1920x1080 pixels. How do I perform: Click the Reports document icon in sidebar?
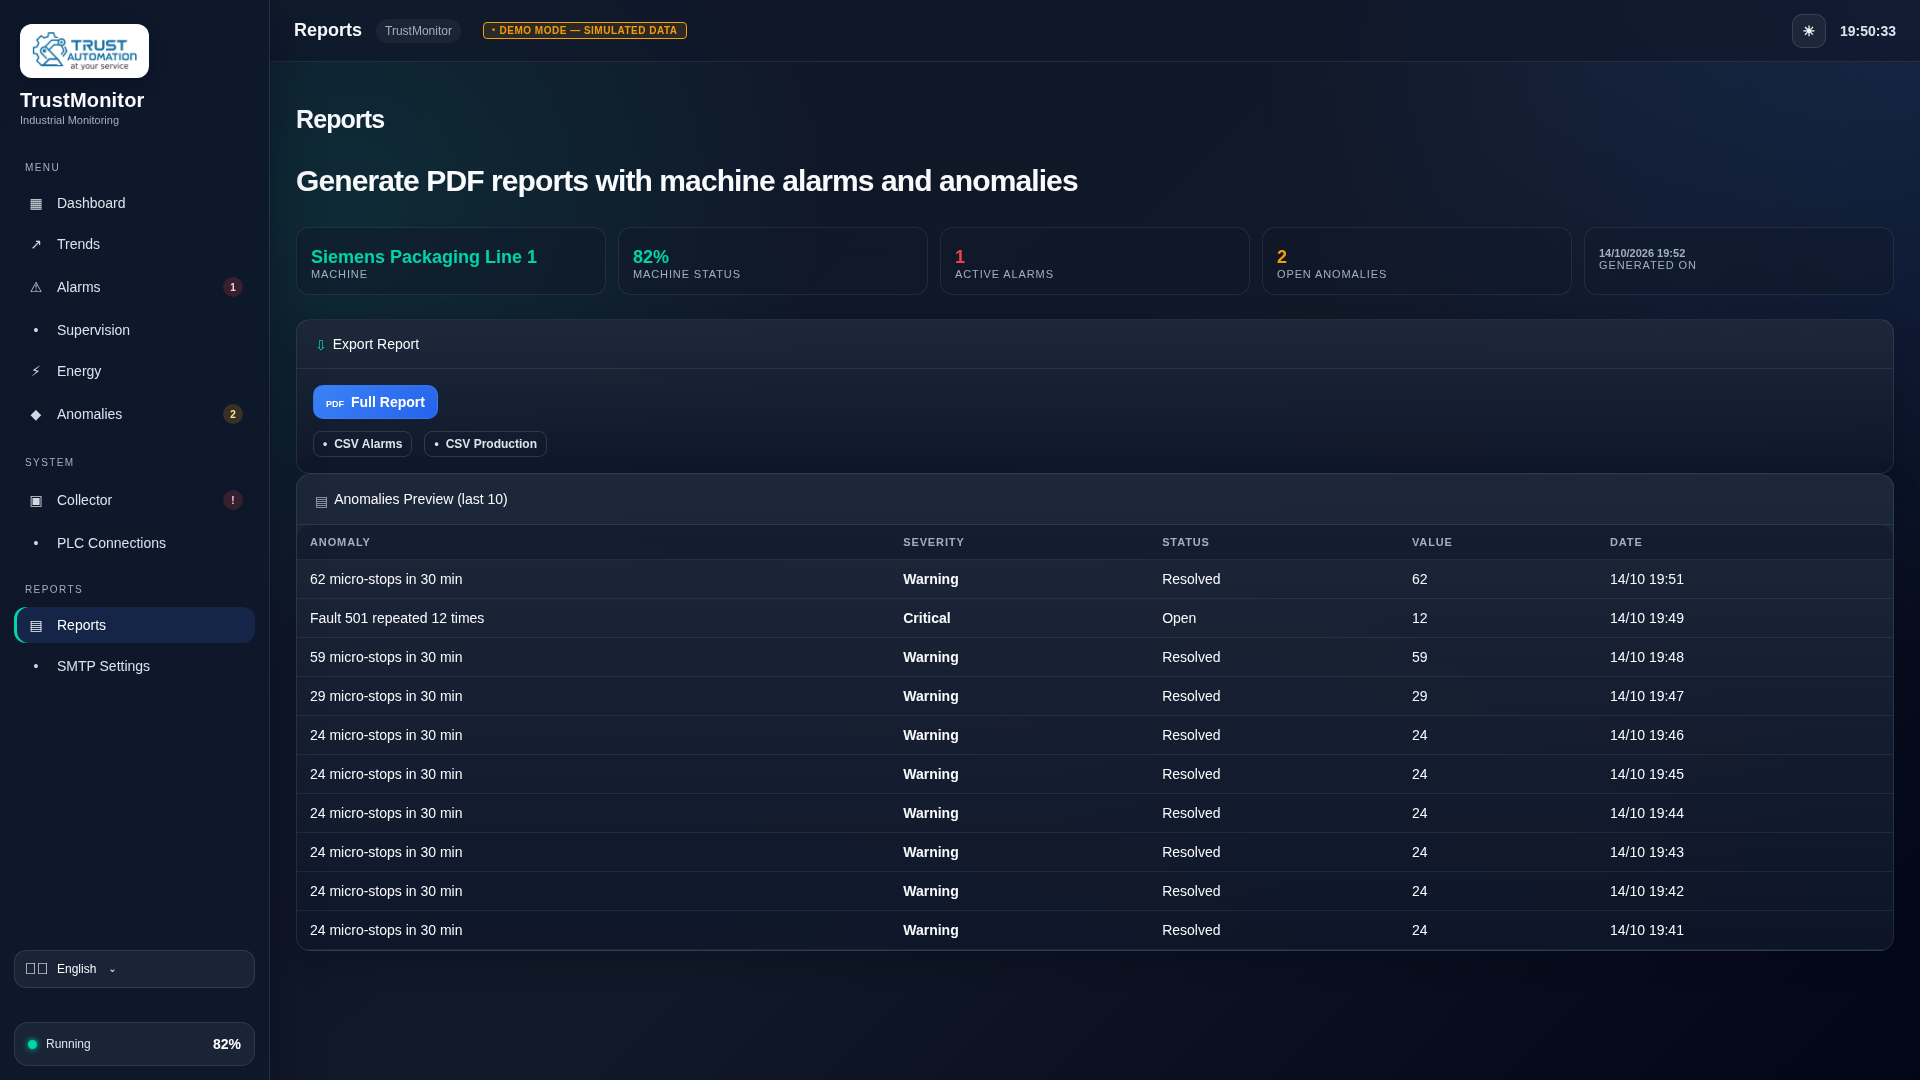[x=36, y=626]
